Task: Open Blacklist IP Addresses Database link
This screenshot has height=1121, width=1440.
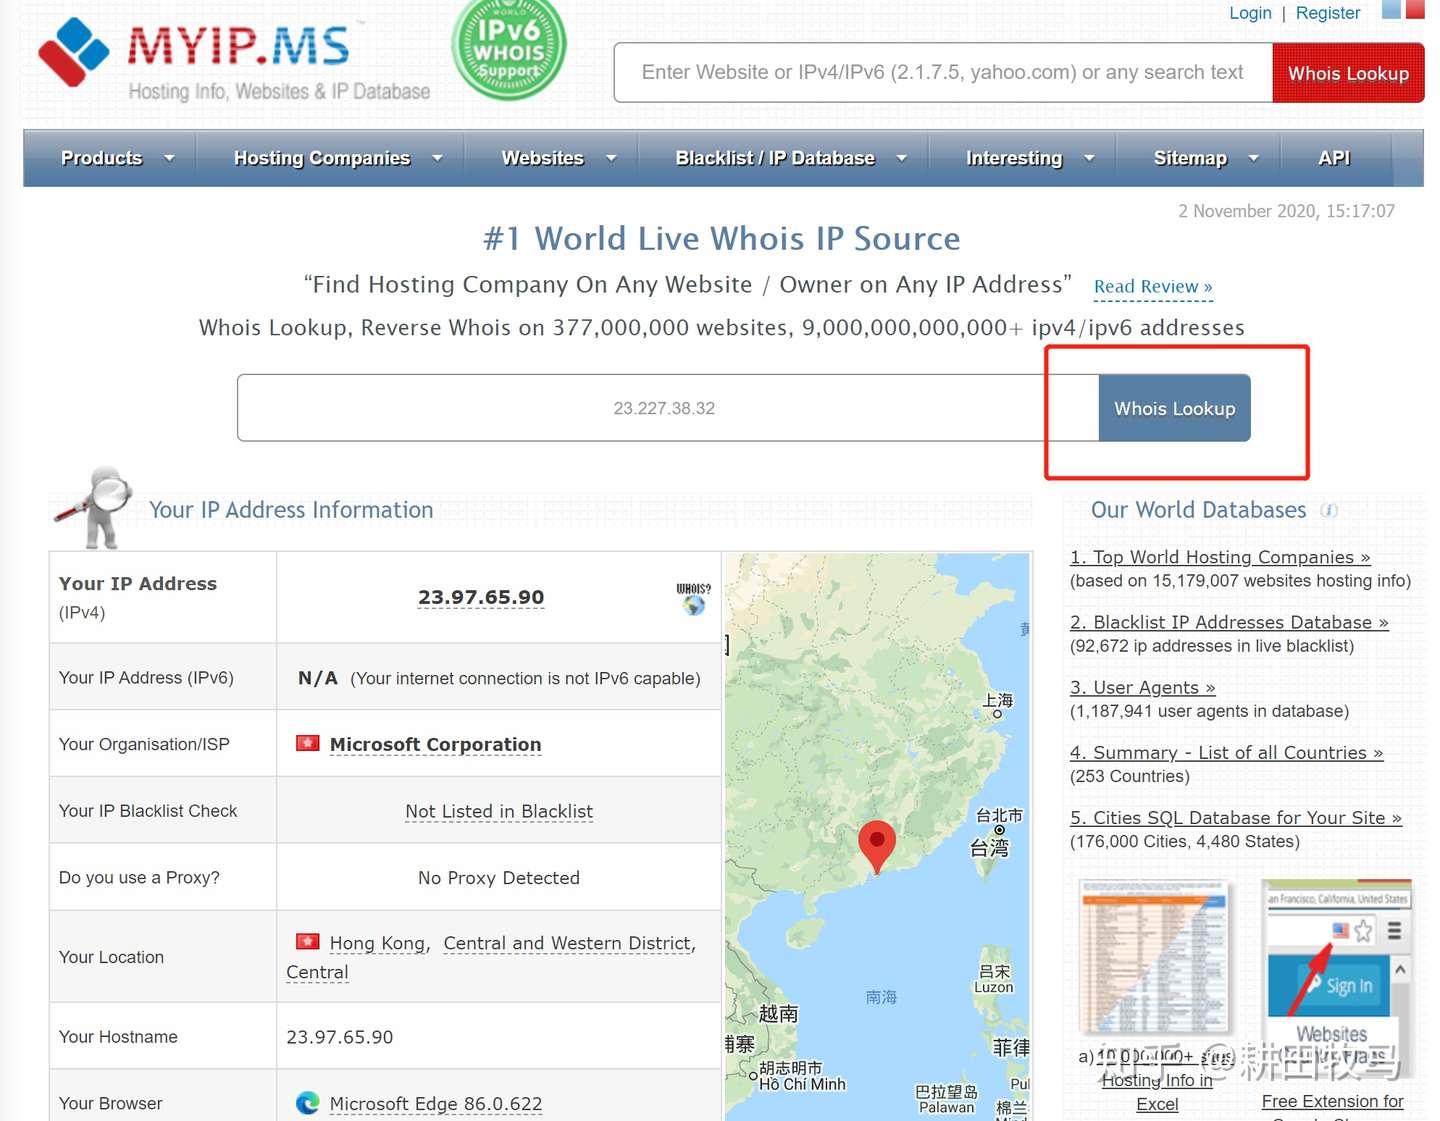Action: point(1229,622)
